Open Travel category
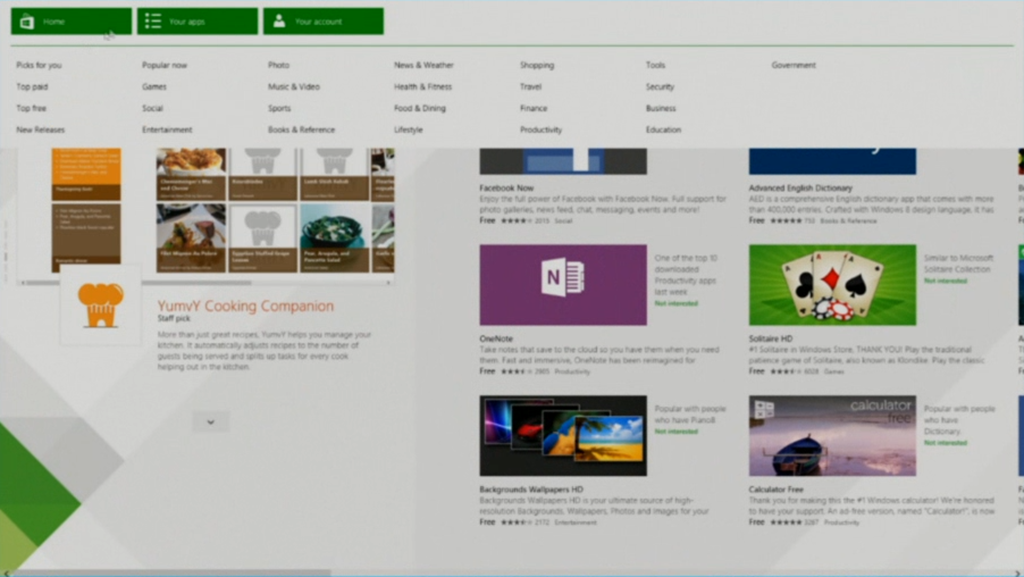Viewport: 1024px width, 577px height. click(530, 87)
